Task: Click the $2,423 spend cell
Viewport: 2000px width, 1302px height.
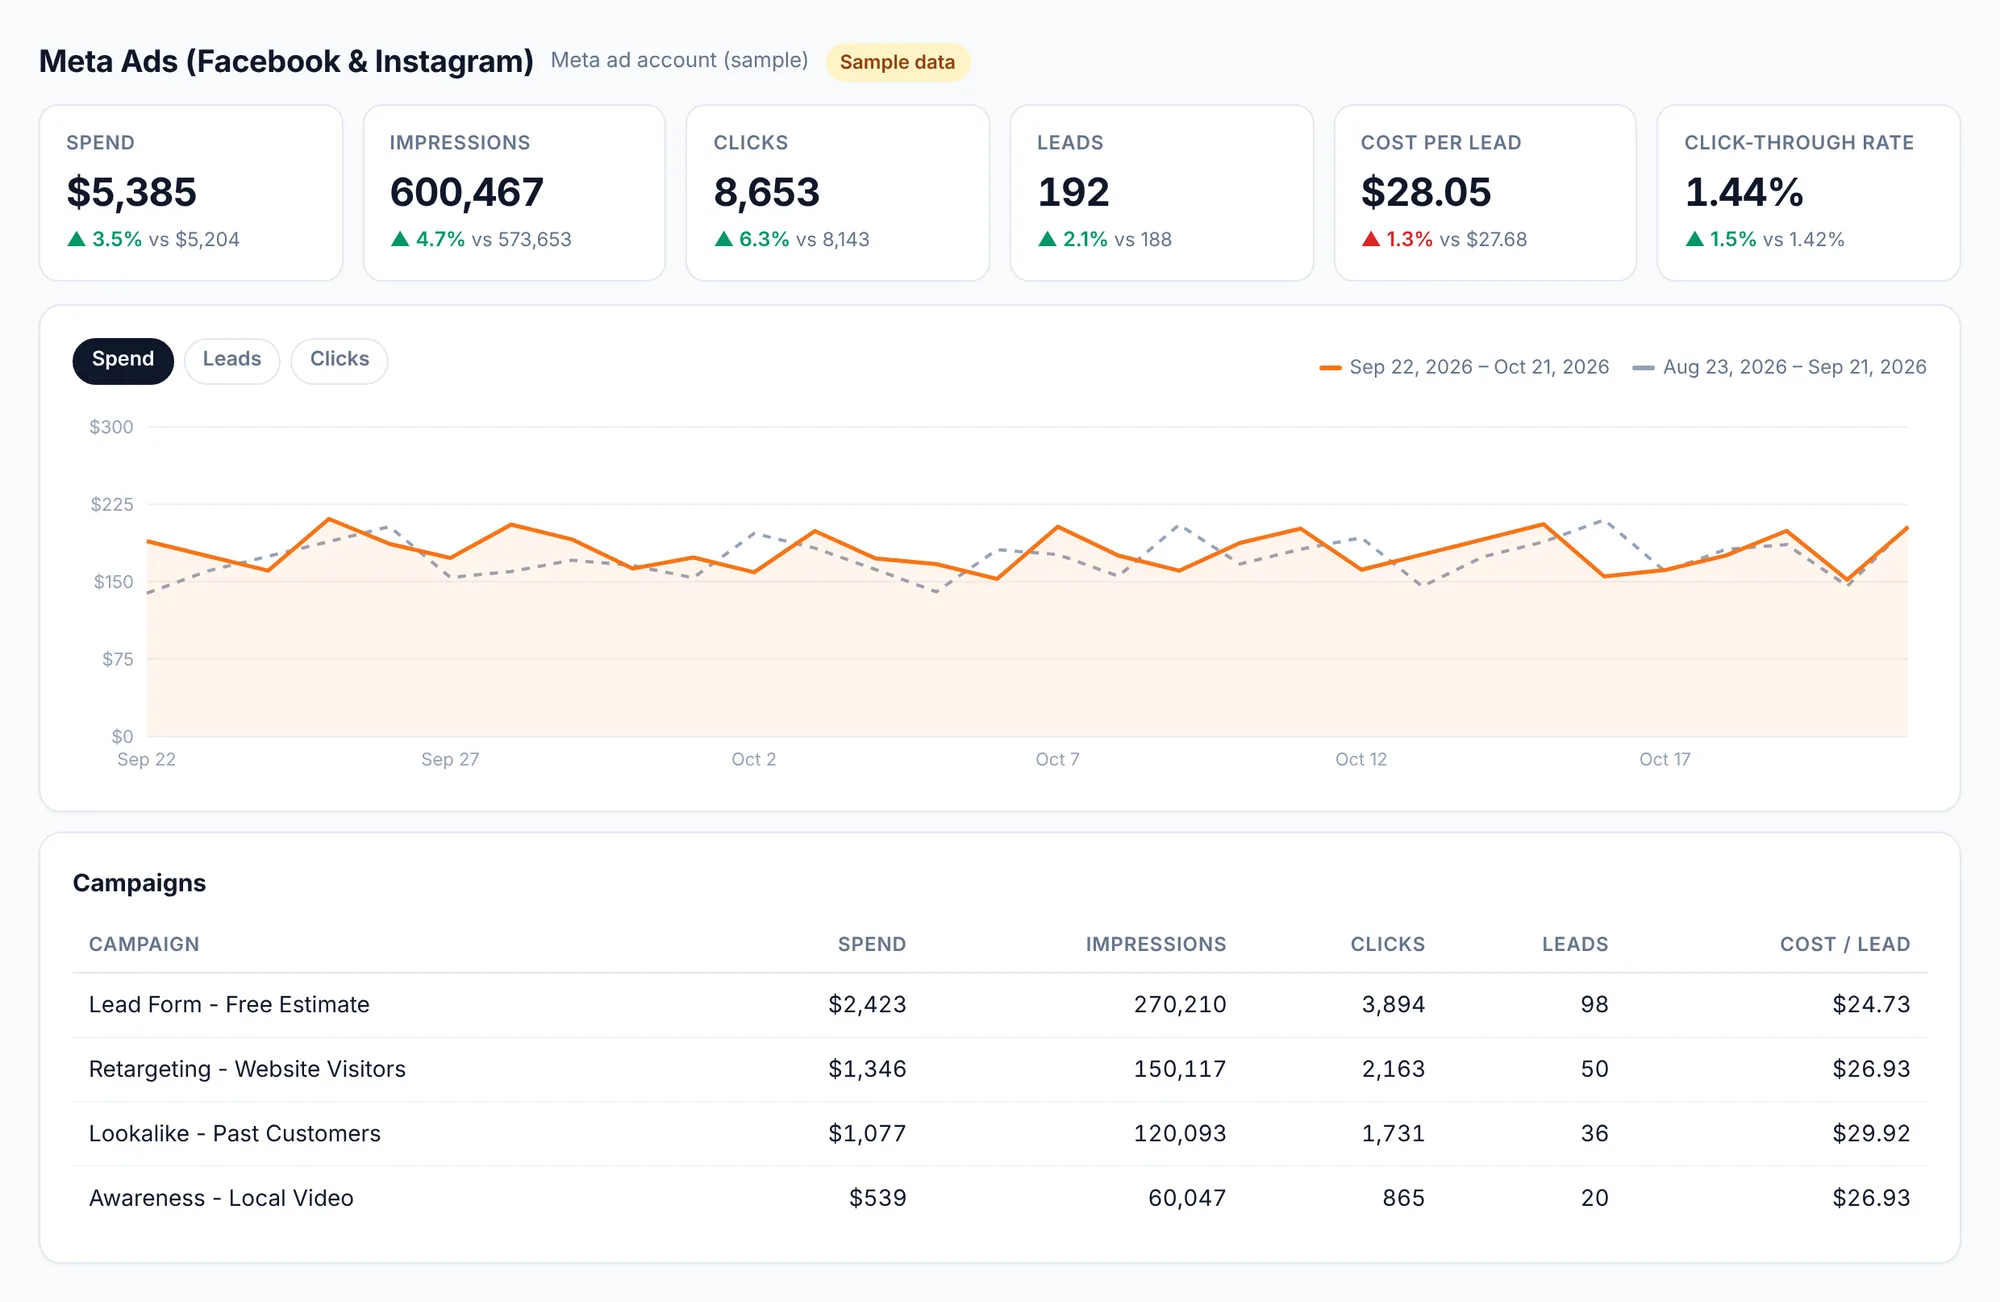Action: 867,1005
